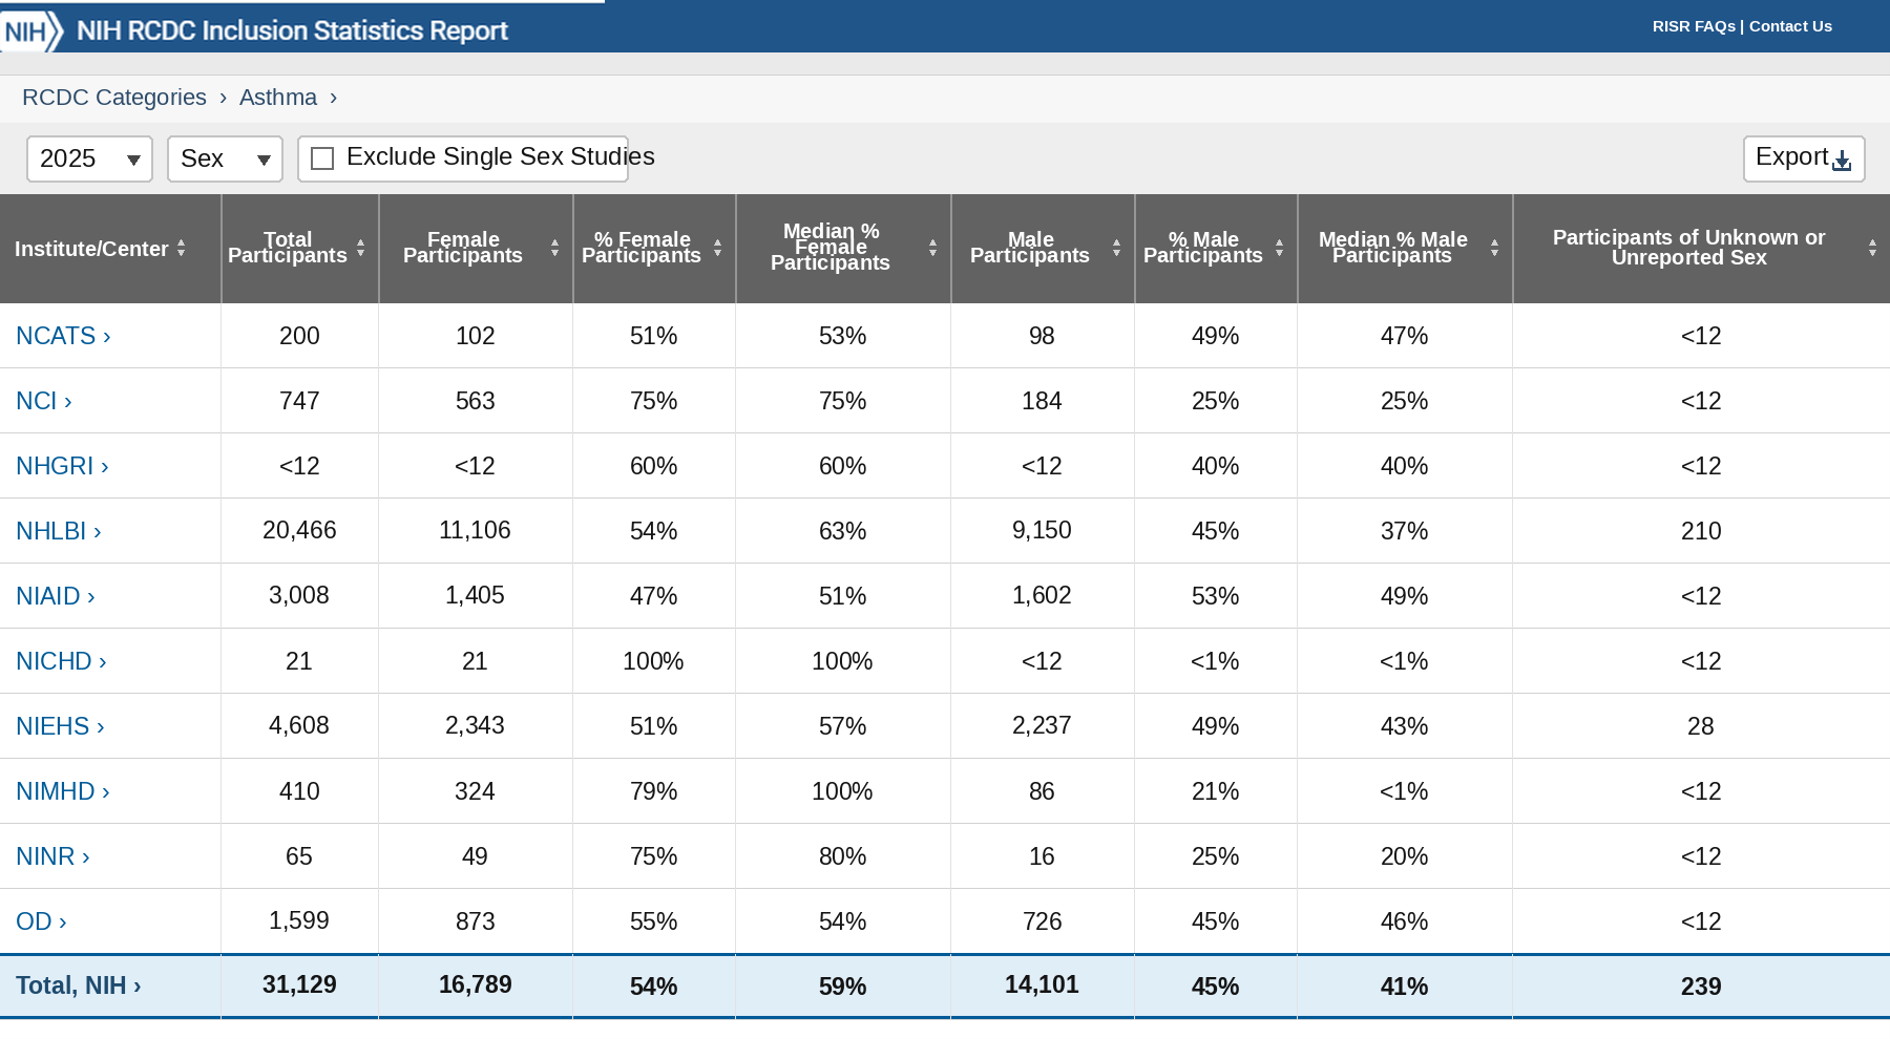Screen dimensions: 1890x1039
Task: Open NIAID institute details
Action: tap(55, 596)
